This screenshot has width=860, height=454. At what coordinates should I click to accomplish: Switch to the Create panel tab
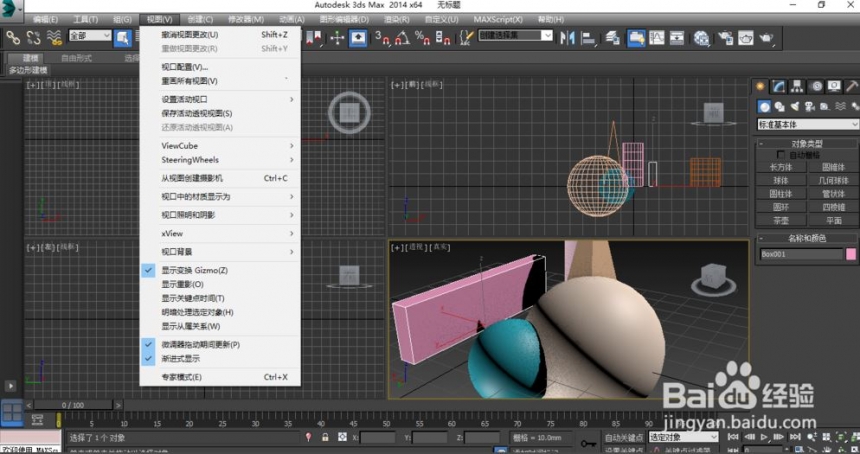[x=760, y=86]
